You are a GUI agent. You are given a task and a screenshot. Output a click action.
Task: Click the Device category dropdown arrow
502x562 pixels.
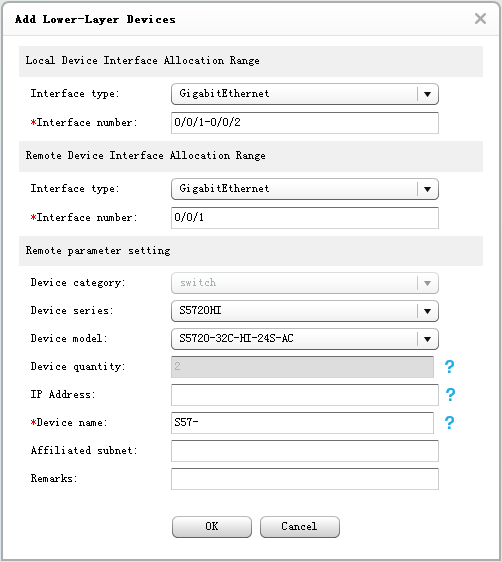[427, 283]
